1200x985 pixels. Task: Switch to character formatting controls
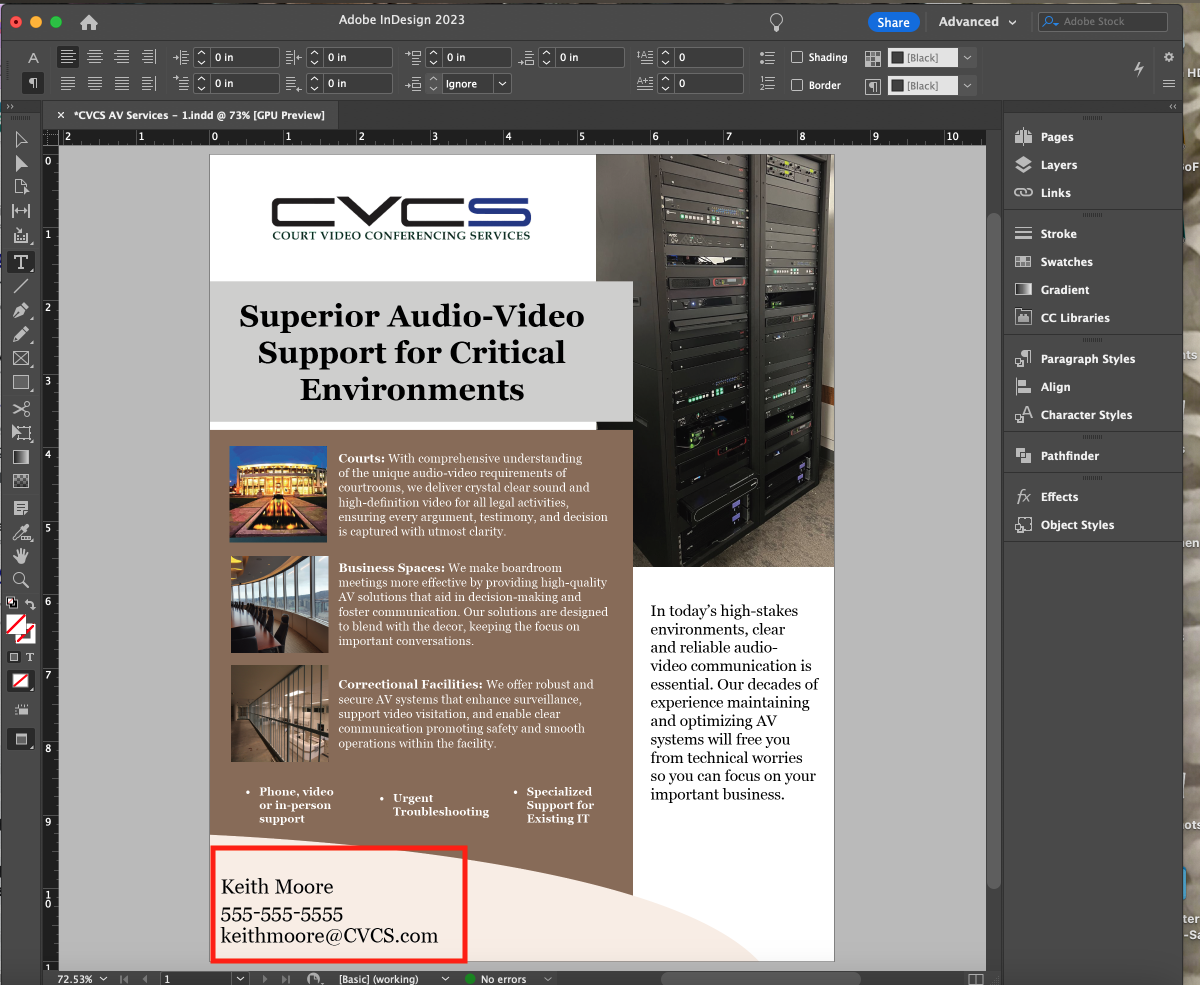33,57
